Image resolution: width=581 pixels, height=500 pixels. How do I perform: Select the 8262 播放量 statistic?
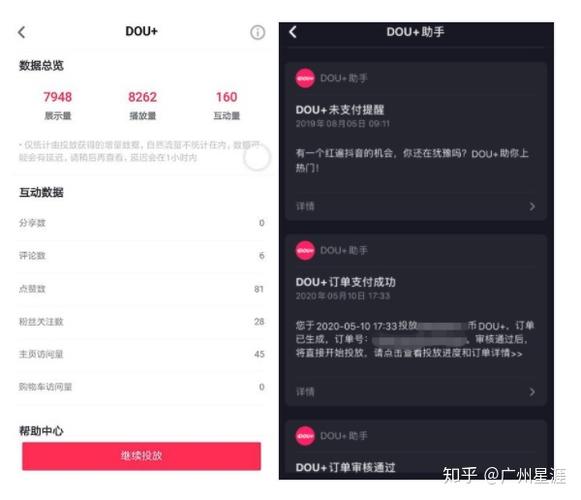point(142,105)
